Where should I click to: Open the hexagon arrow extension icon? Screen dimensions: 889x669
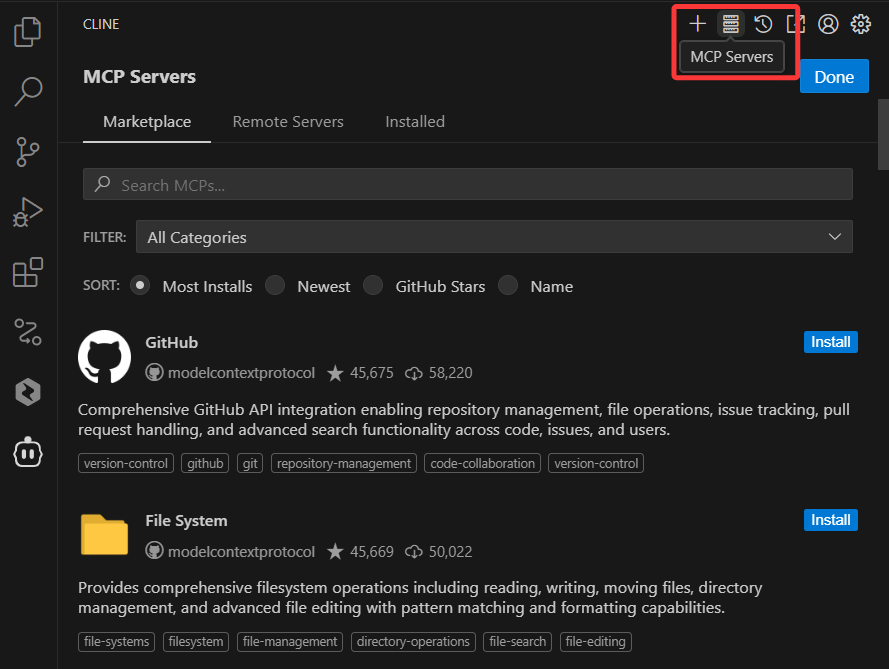[x=27, y=392]
